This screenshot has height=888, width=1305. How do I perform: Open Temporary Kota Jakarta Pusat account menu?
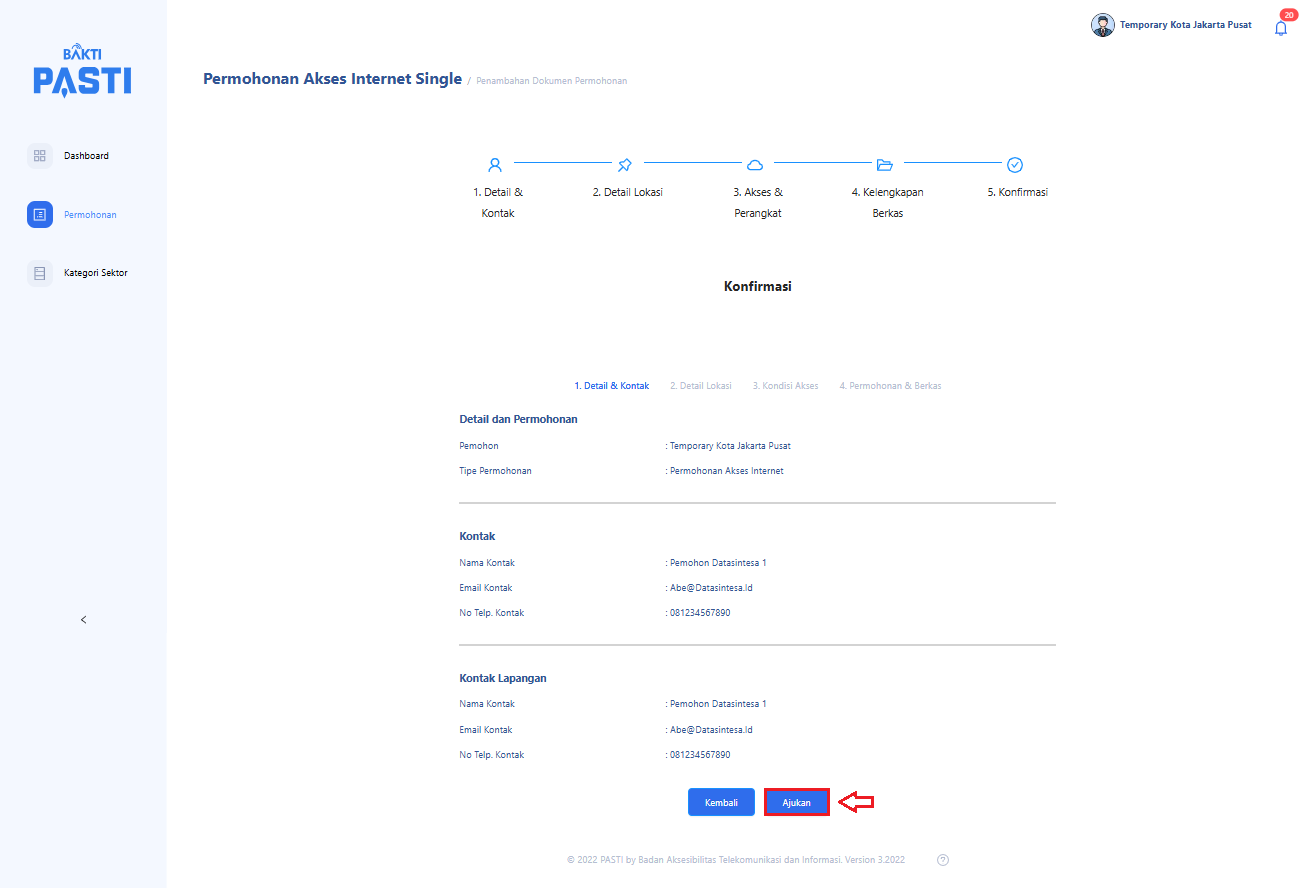coord(1185,25)
